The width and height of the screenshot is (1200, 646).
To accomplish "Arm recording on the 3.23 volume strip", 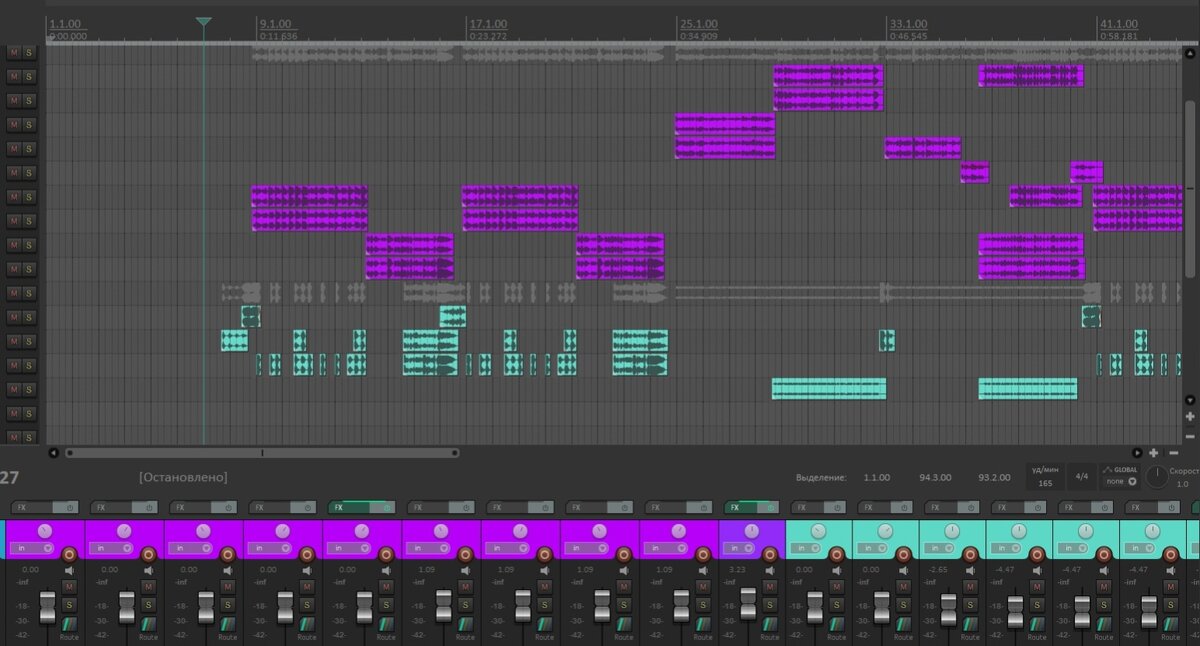I will point(772,553).
